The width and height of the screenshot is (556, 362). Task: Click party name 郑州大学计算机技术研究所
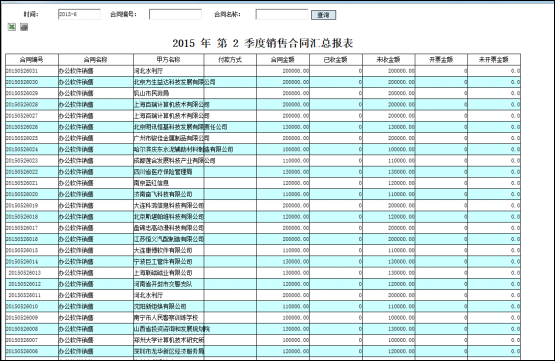pos(169,340)
